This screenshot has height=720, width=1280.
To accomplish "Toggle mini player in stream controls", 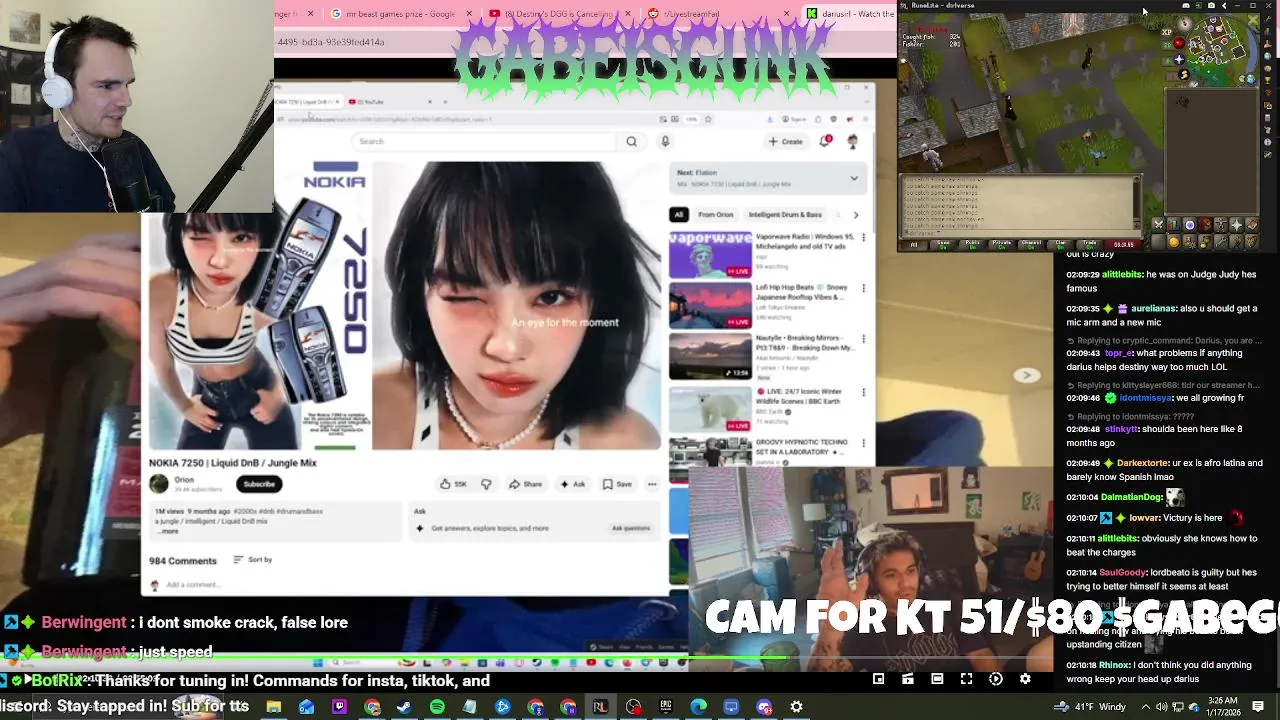I will click(878, 679).
